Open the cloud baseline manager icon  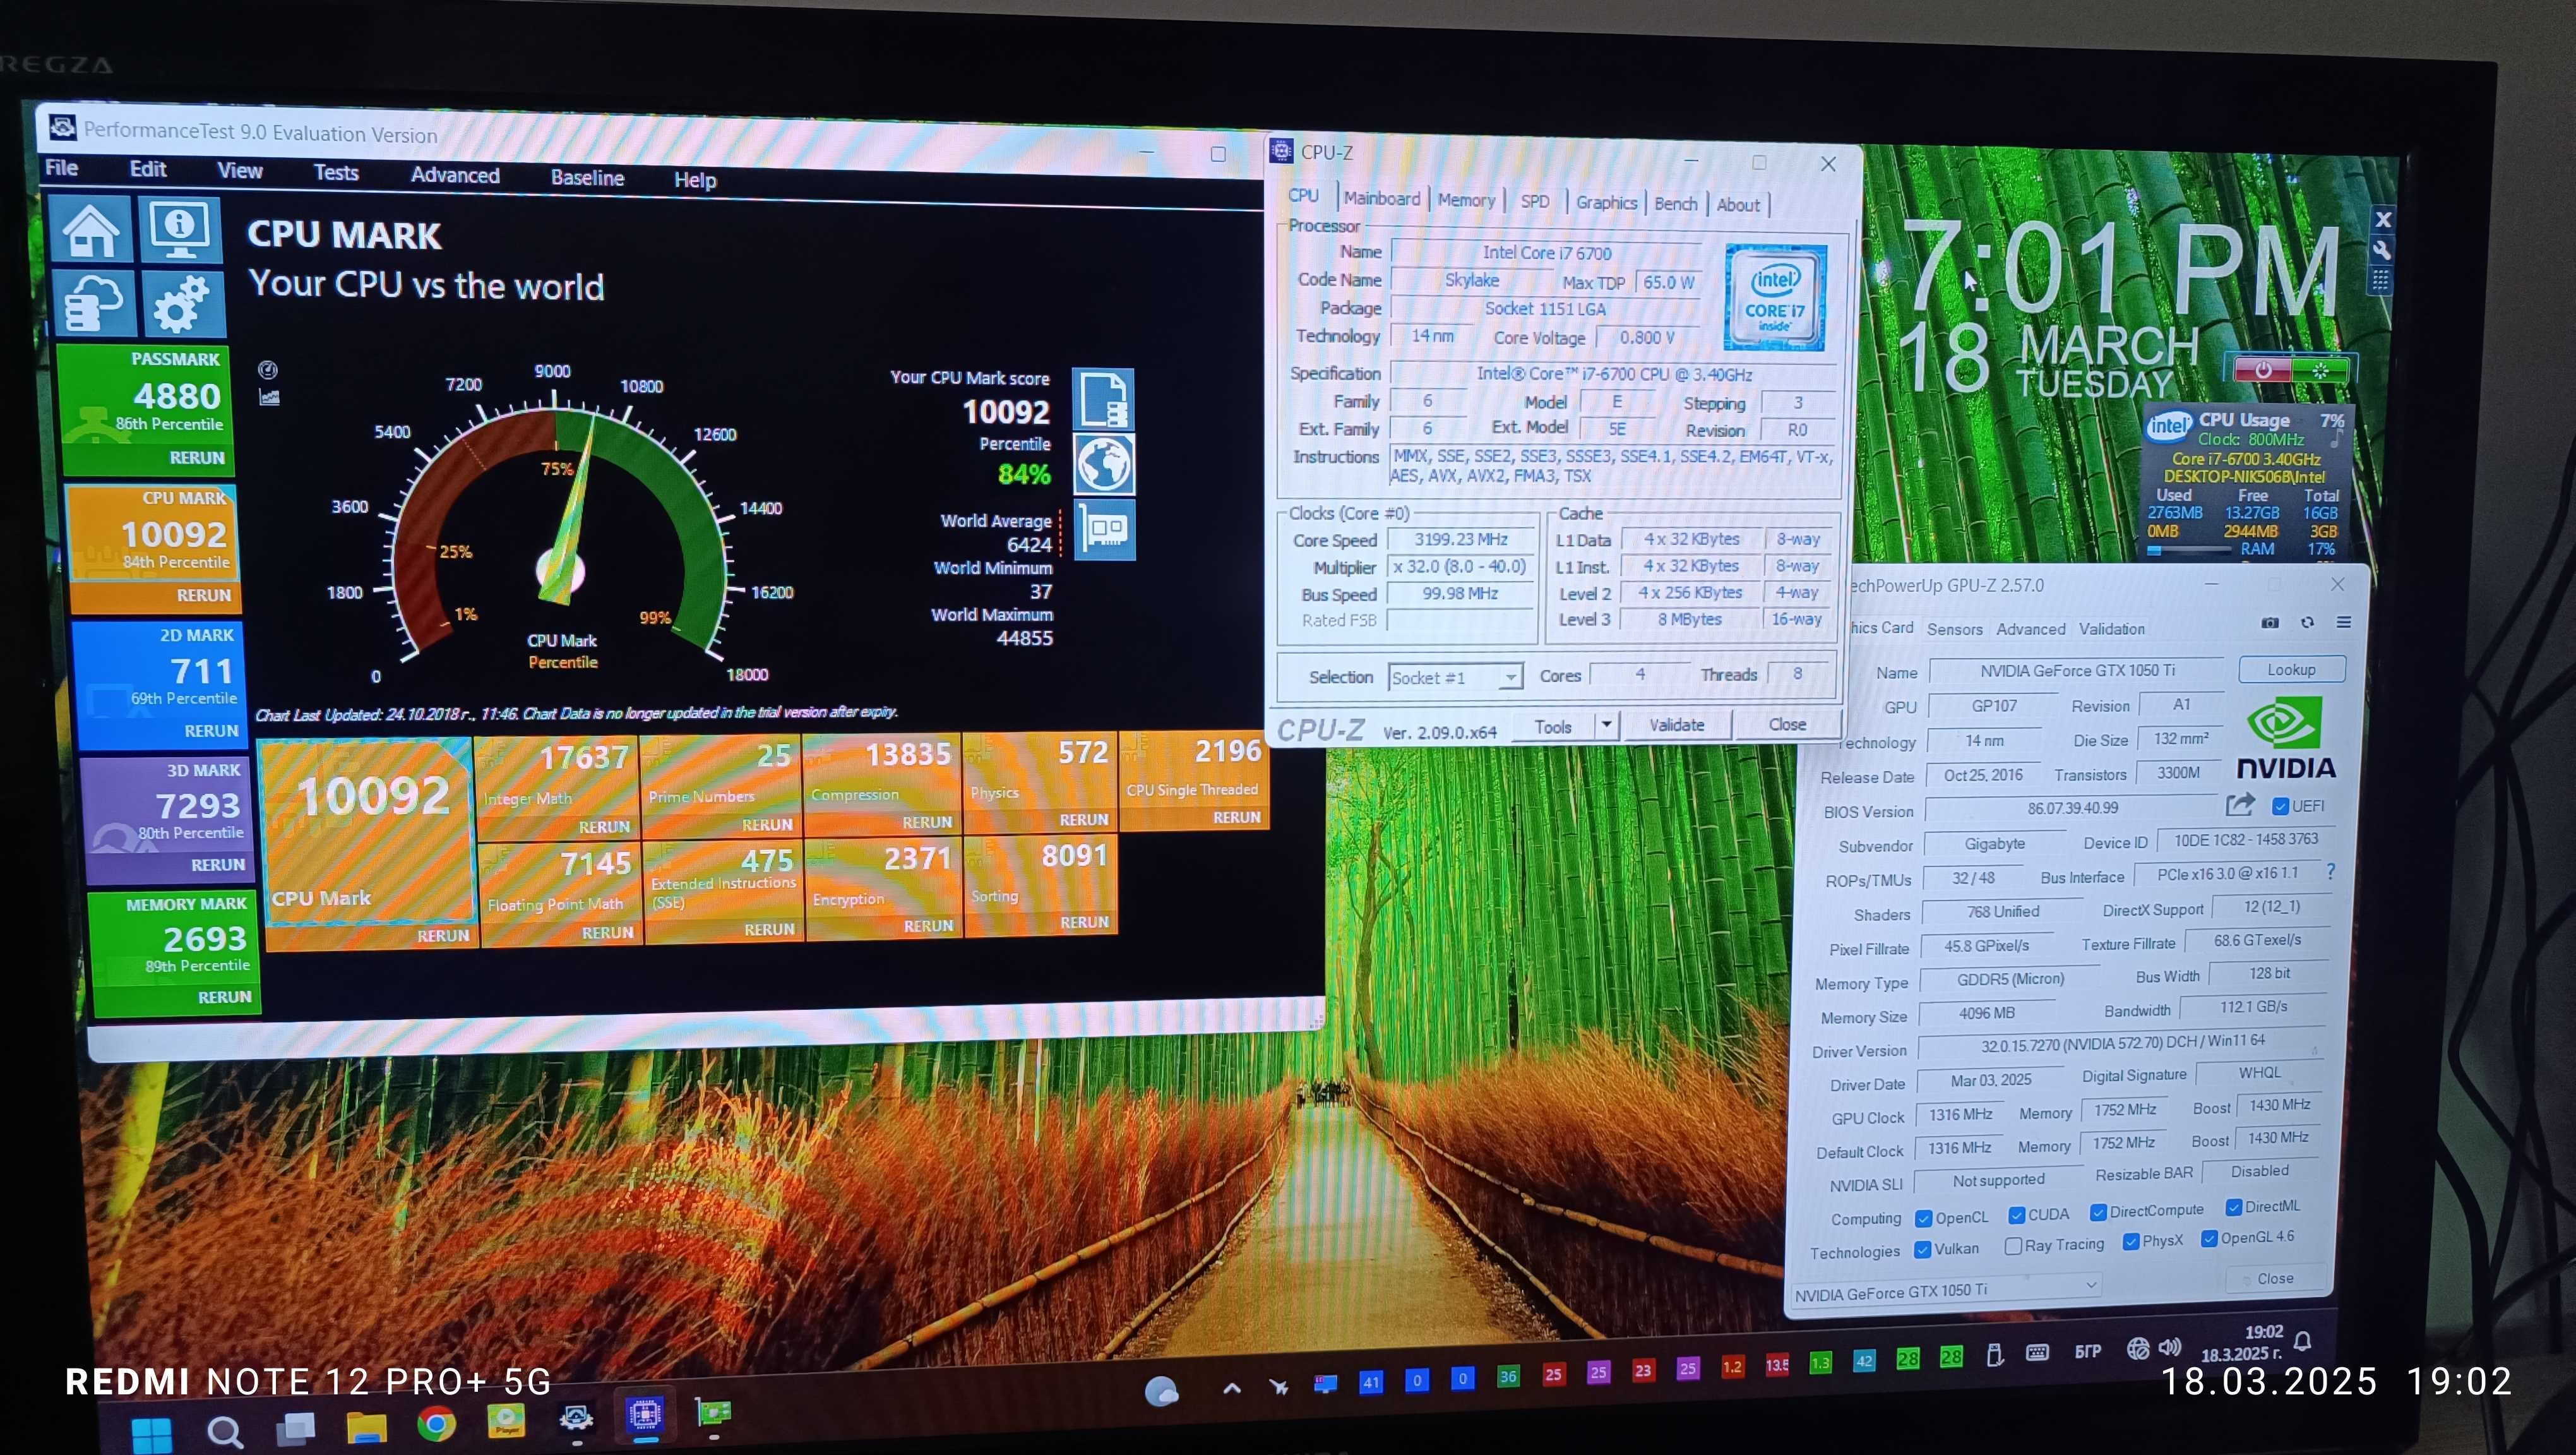tap(94, 303)
